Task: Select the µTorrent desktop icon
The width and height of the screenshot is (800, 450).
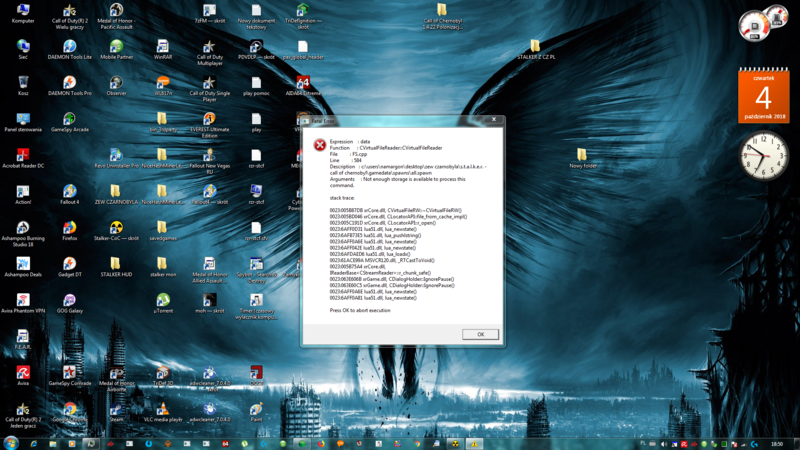Action: (x=163, y=304)
